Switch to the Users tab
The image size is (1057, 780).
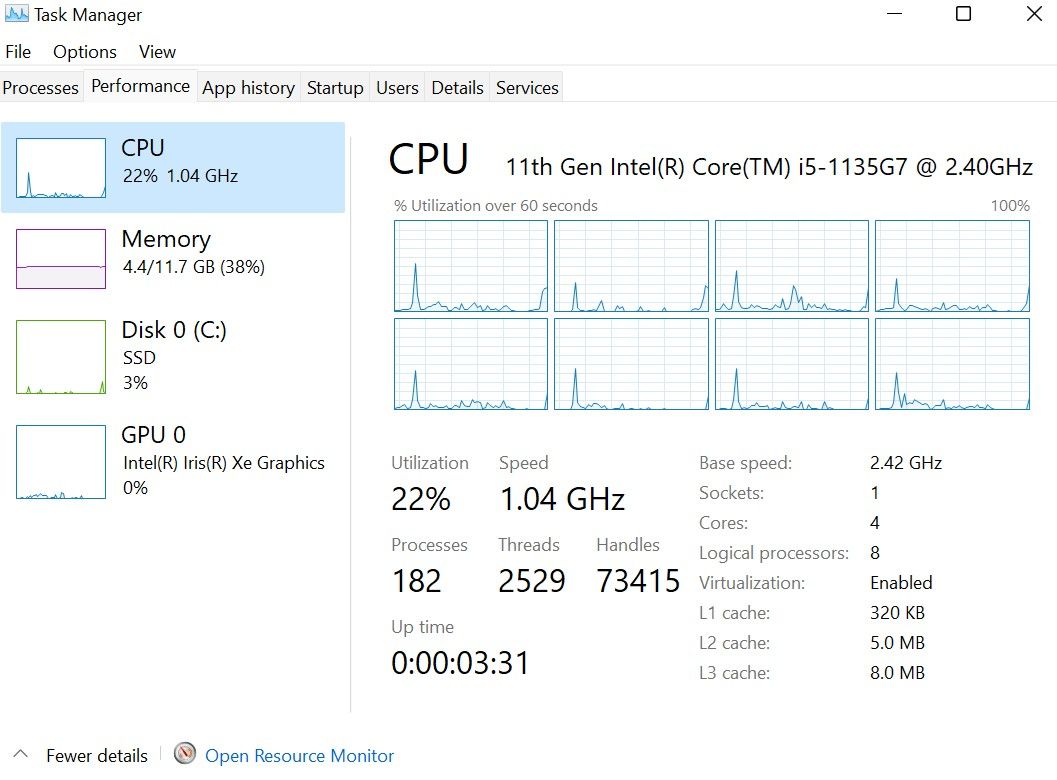pyautogui.click(x=396, y=87)
